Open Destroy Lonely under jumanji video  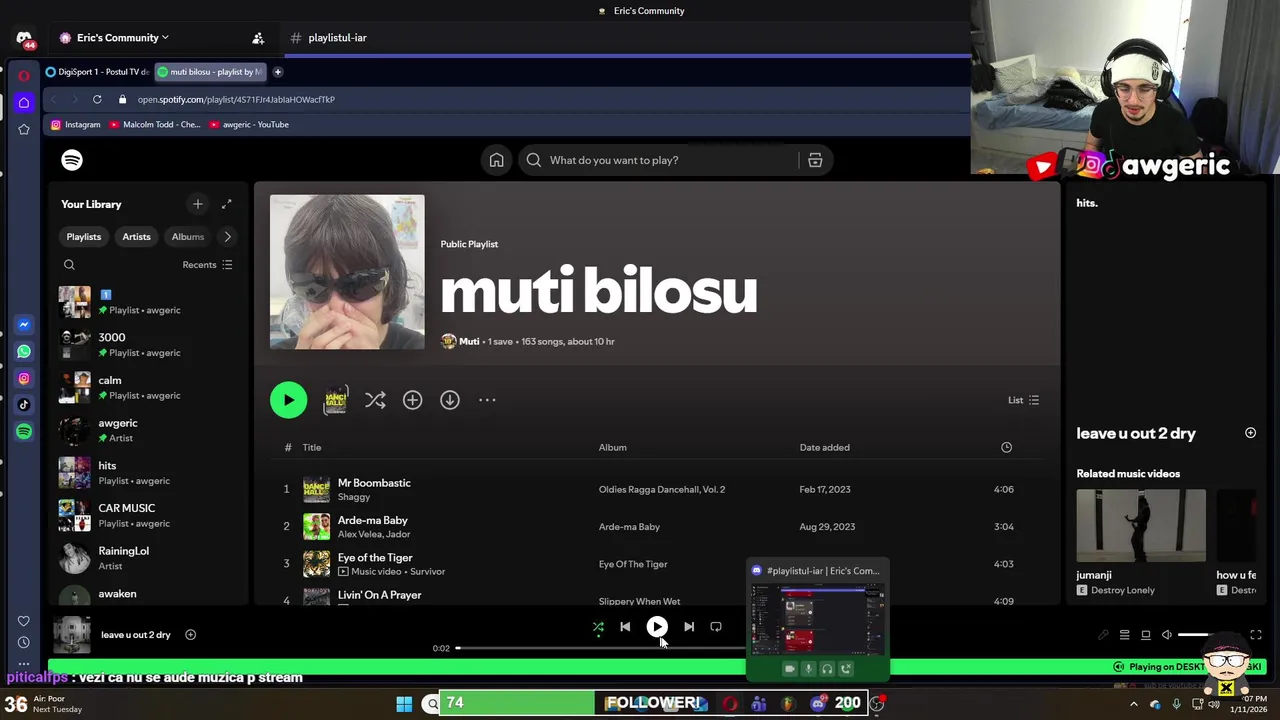pyautogui.click(x=1123, y=591)
